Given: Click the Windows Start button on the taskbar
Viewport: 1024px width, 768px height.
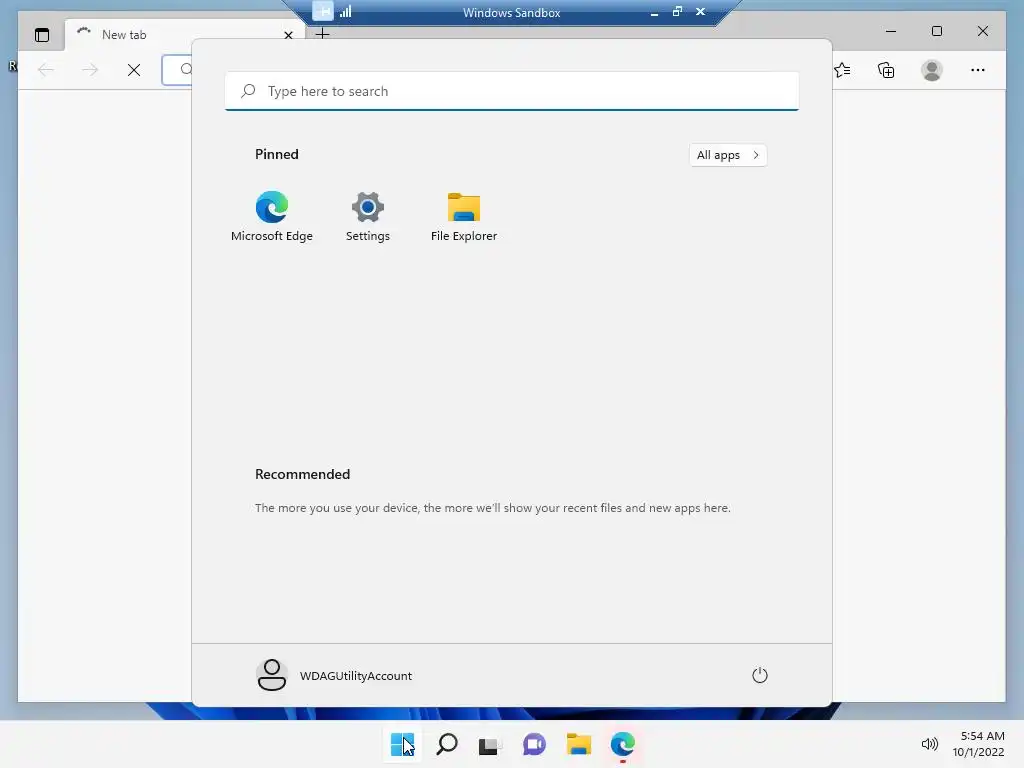Looking at the screenshot, I should pyautogui.click(x=402, y=744).
